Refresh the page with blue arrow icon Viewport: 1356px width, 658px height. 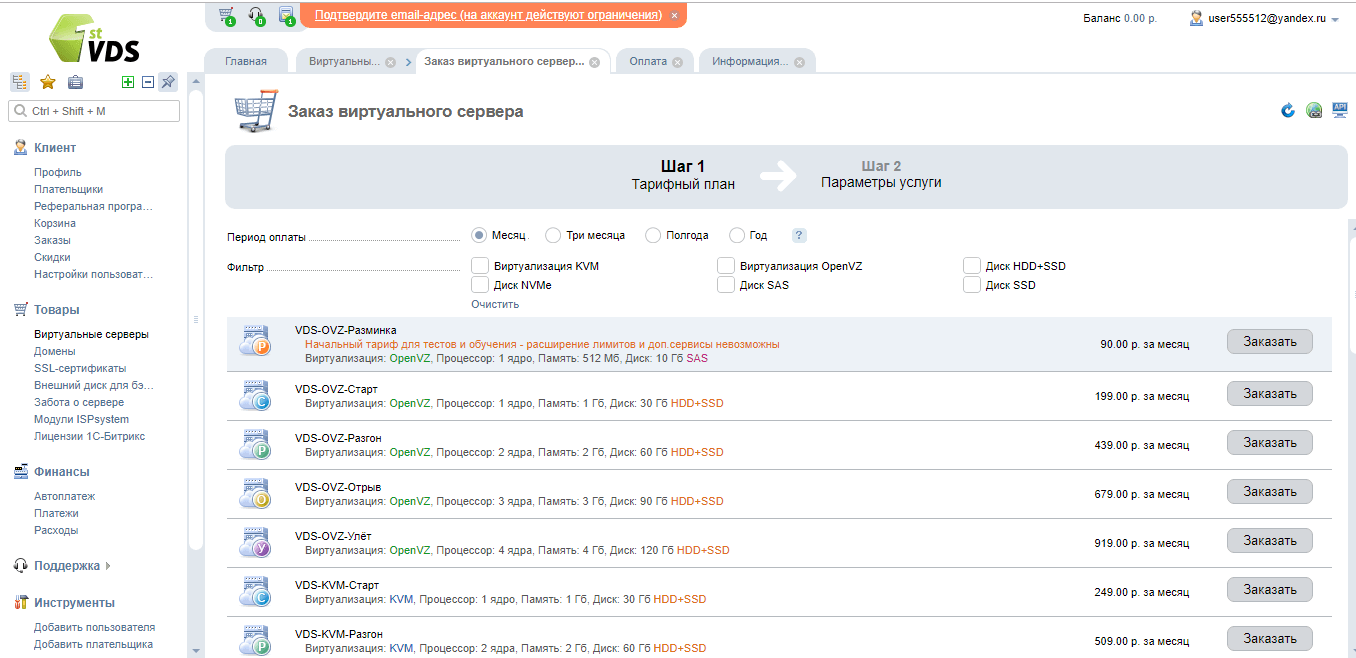coord(1288,111)
